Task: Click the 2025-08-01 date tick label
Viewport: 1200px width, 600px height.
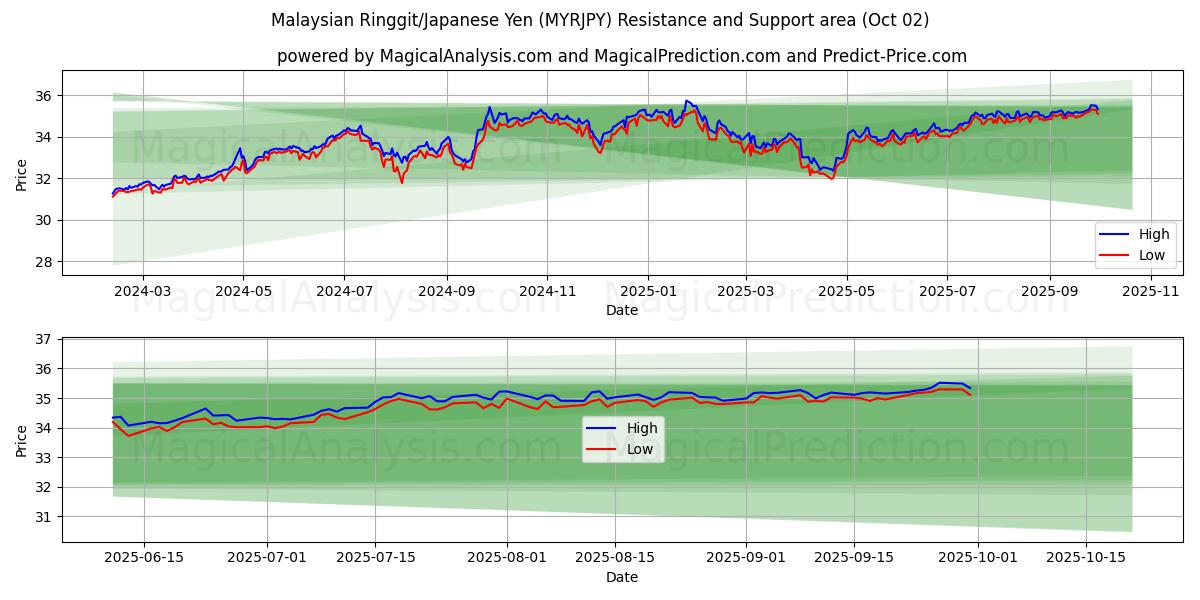Action: tap(507, 558)
